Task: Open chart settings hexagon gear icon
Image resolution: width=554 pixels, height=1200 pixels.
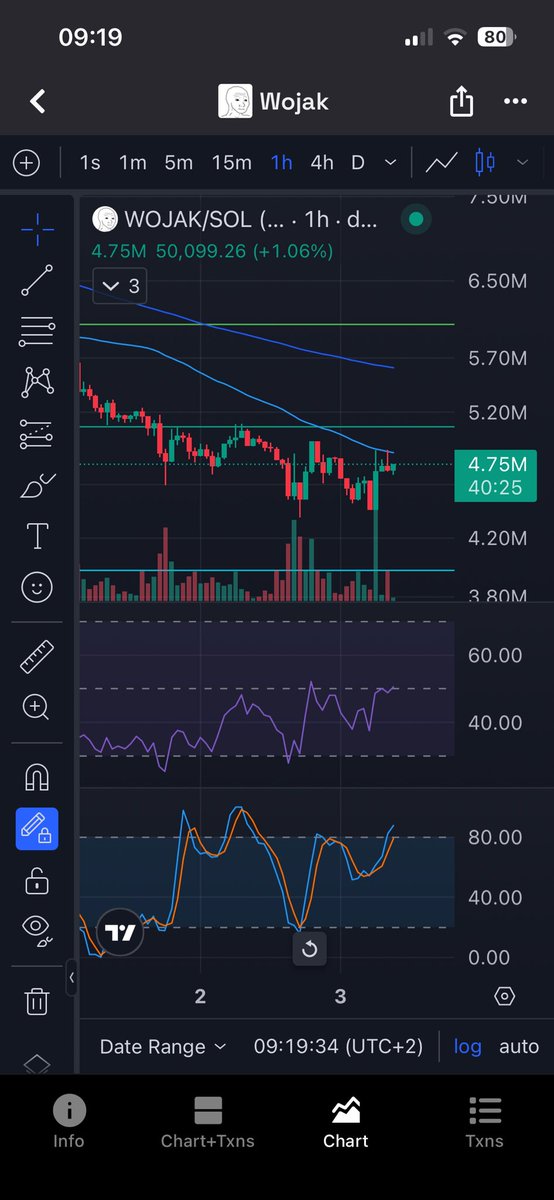Action: 505,996
